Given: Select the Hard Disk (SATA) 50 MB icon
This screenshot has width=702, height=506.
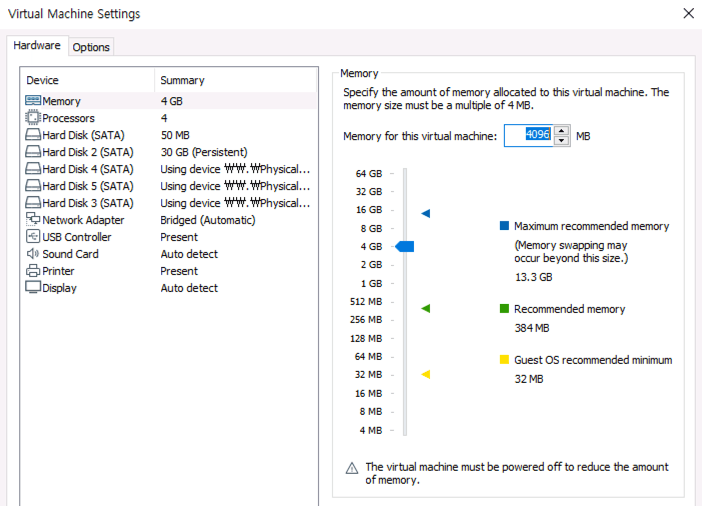Looking at the screenshot, I should click(x=33, y=135).
